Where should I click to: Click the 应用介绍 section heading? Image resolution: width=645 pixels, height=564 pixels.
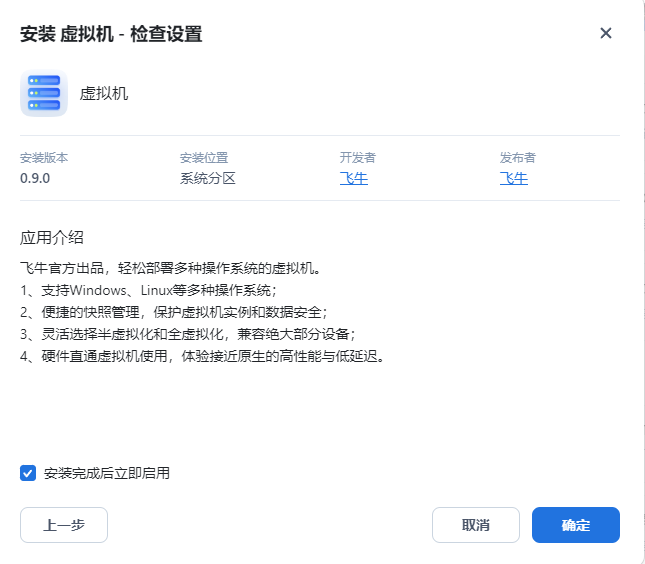(x=52, y=237)
